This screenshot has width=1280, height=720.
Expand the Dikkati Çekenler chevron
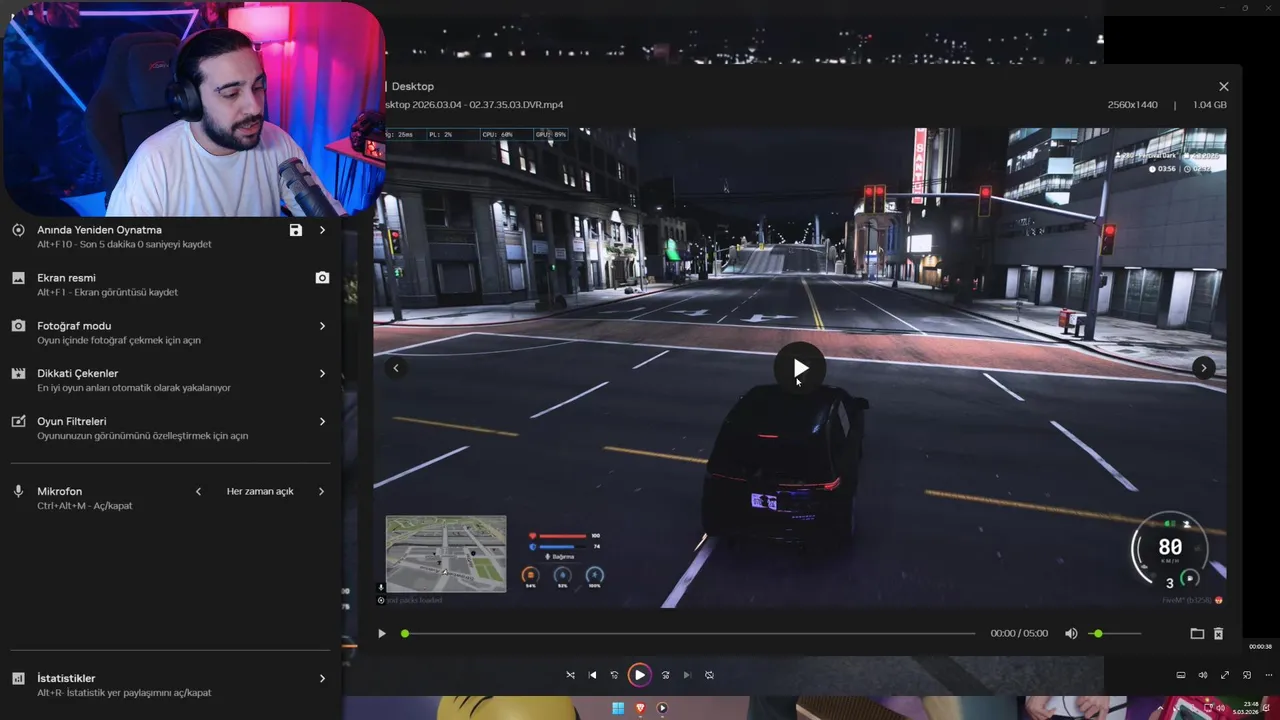point(322,373)
